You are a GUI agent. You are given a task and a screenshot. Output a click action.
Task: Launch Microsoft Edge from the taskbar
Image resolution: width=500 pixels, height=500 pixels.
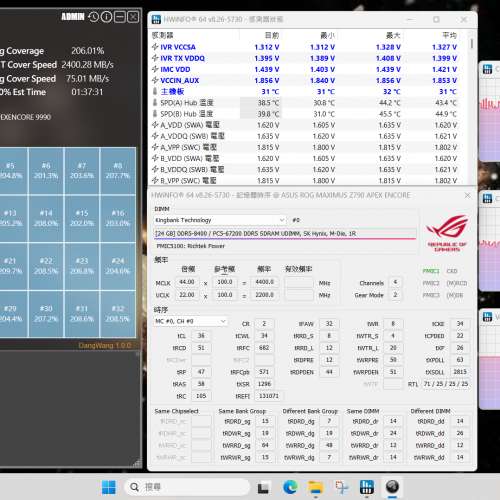(290, 487)
